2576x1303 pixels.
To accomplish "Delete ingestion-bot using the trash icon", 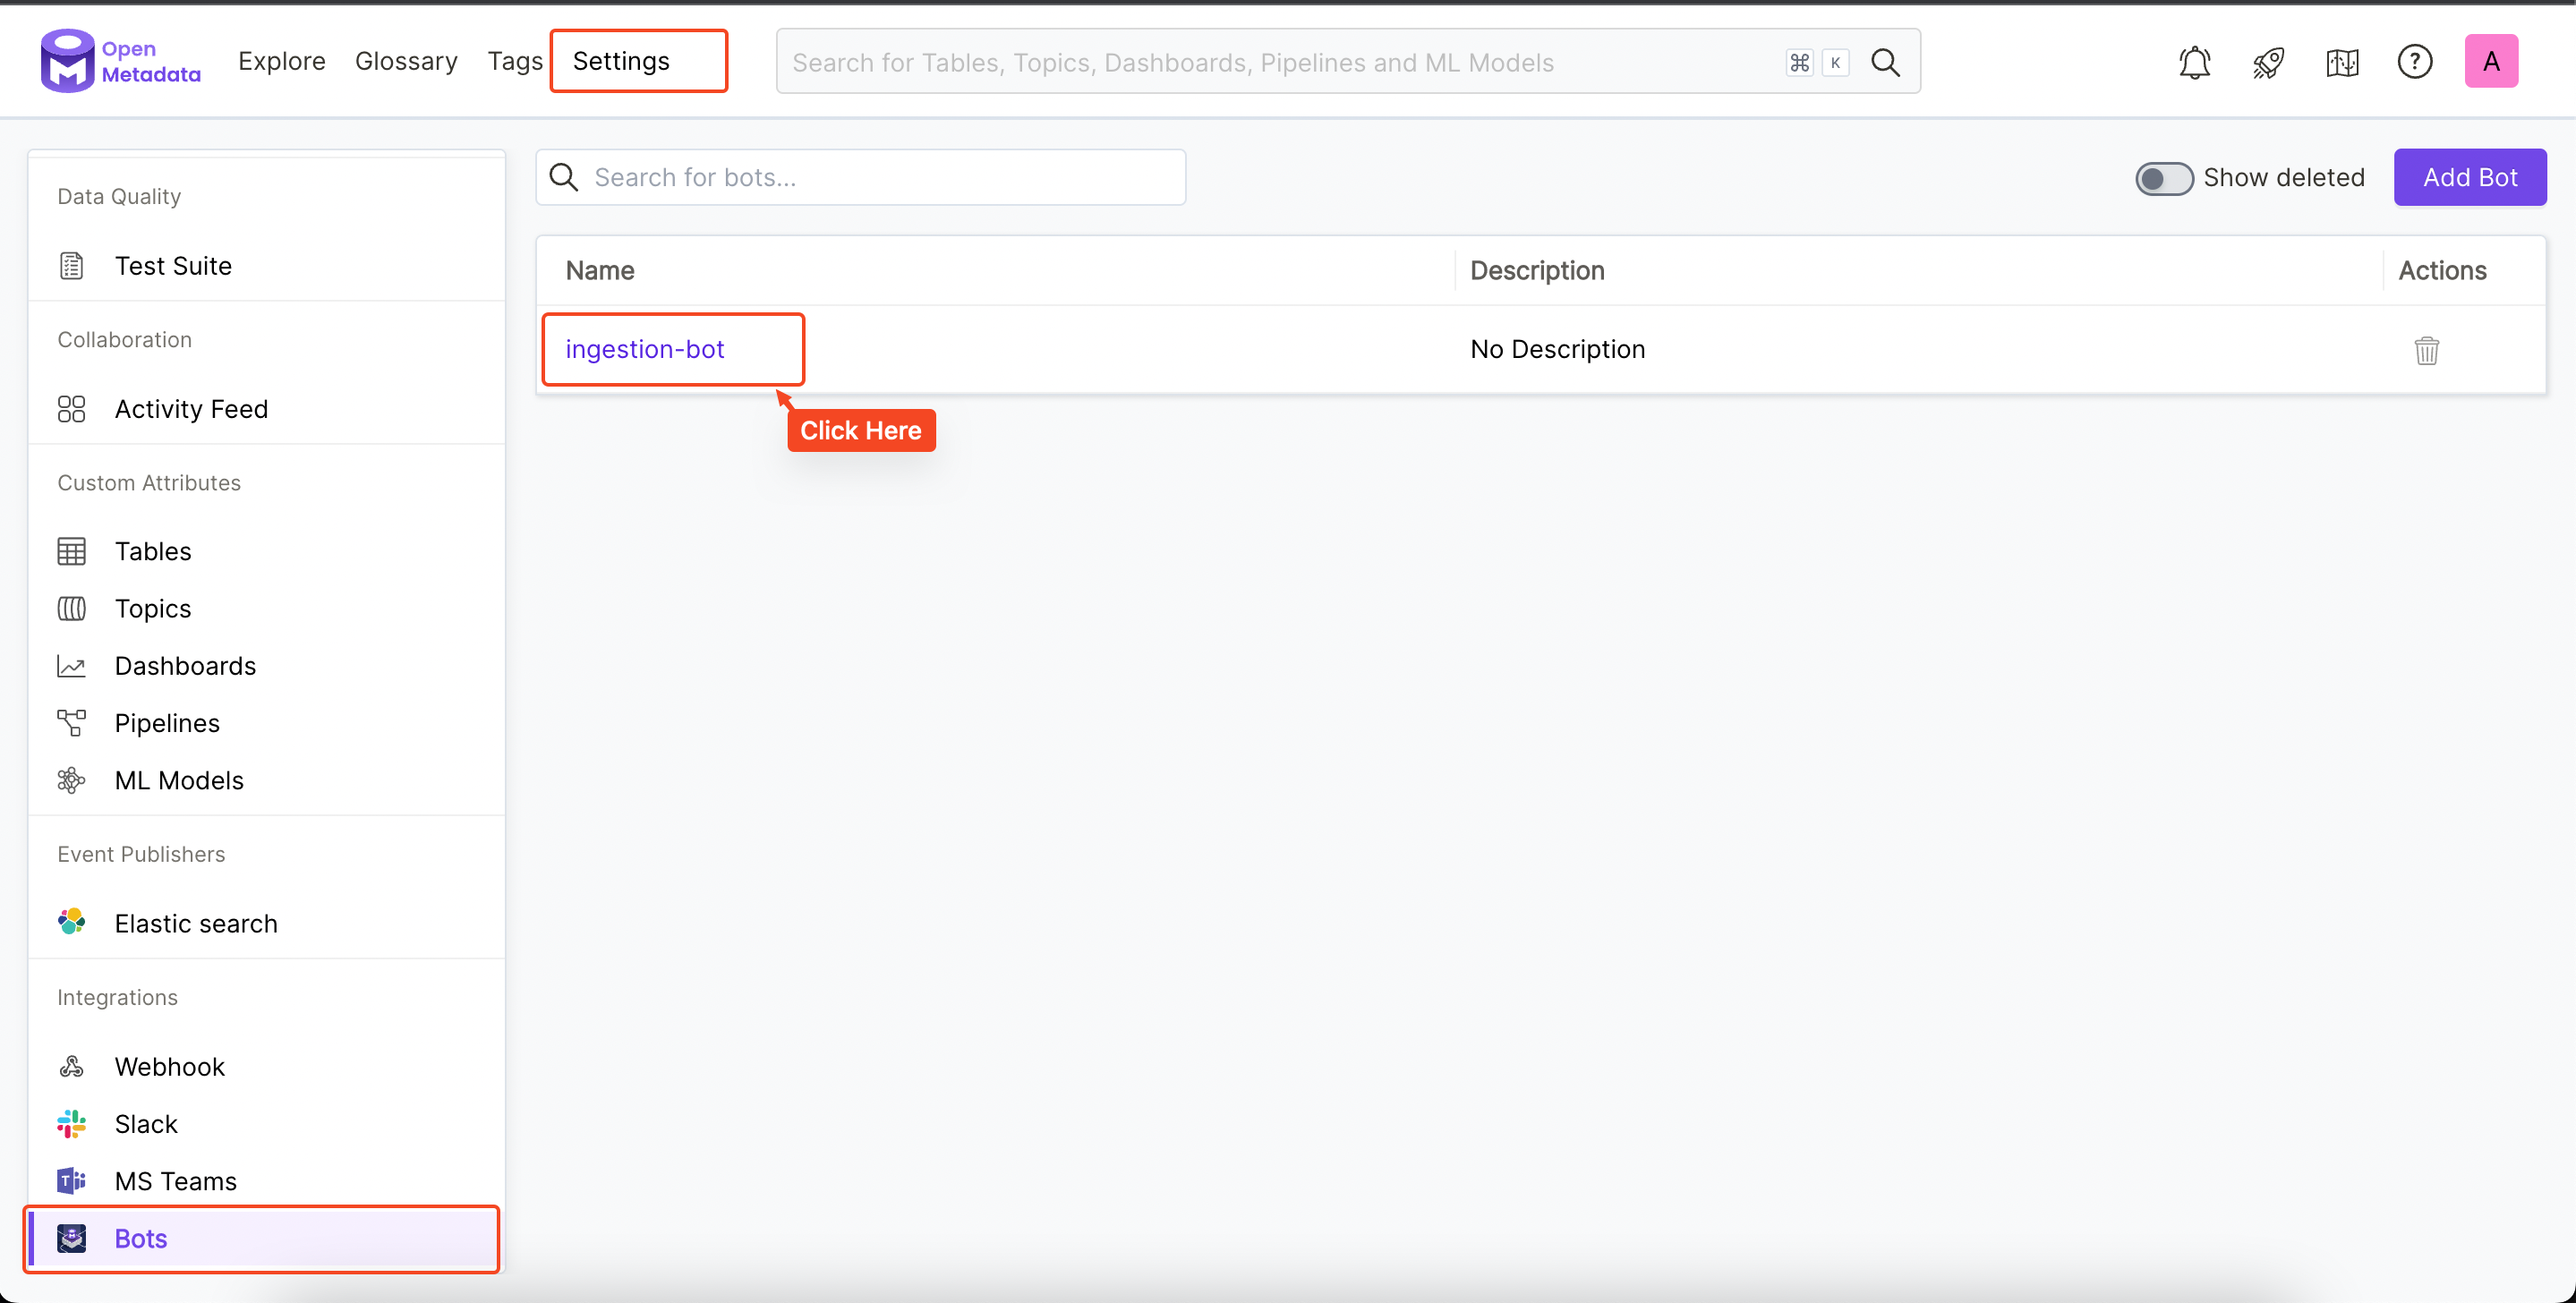I will [x=2427, y=350].
